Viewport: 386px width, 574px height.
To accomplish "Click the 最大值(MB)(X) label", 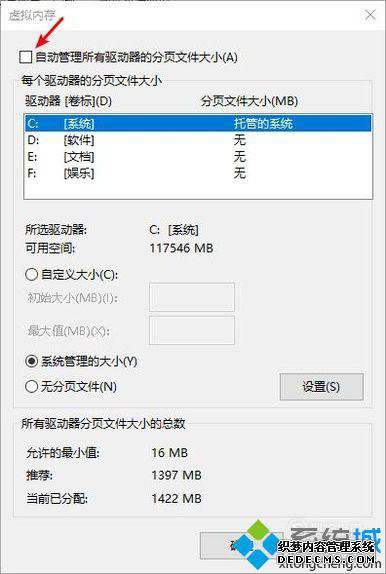I will pyautogui.click(x=68, y=331).
